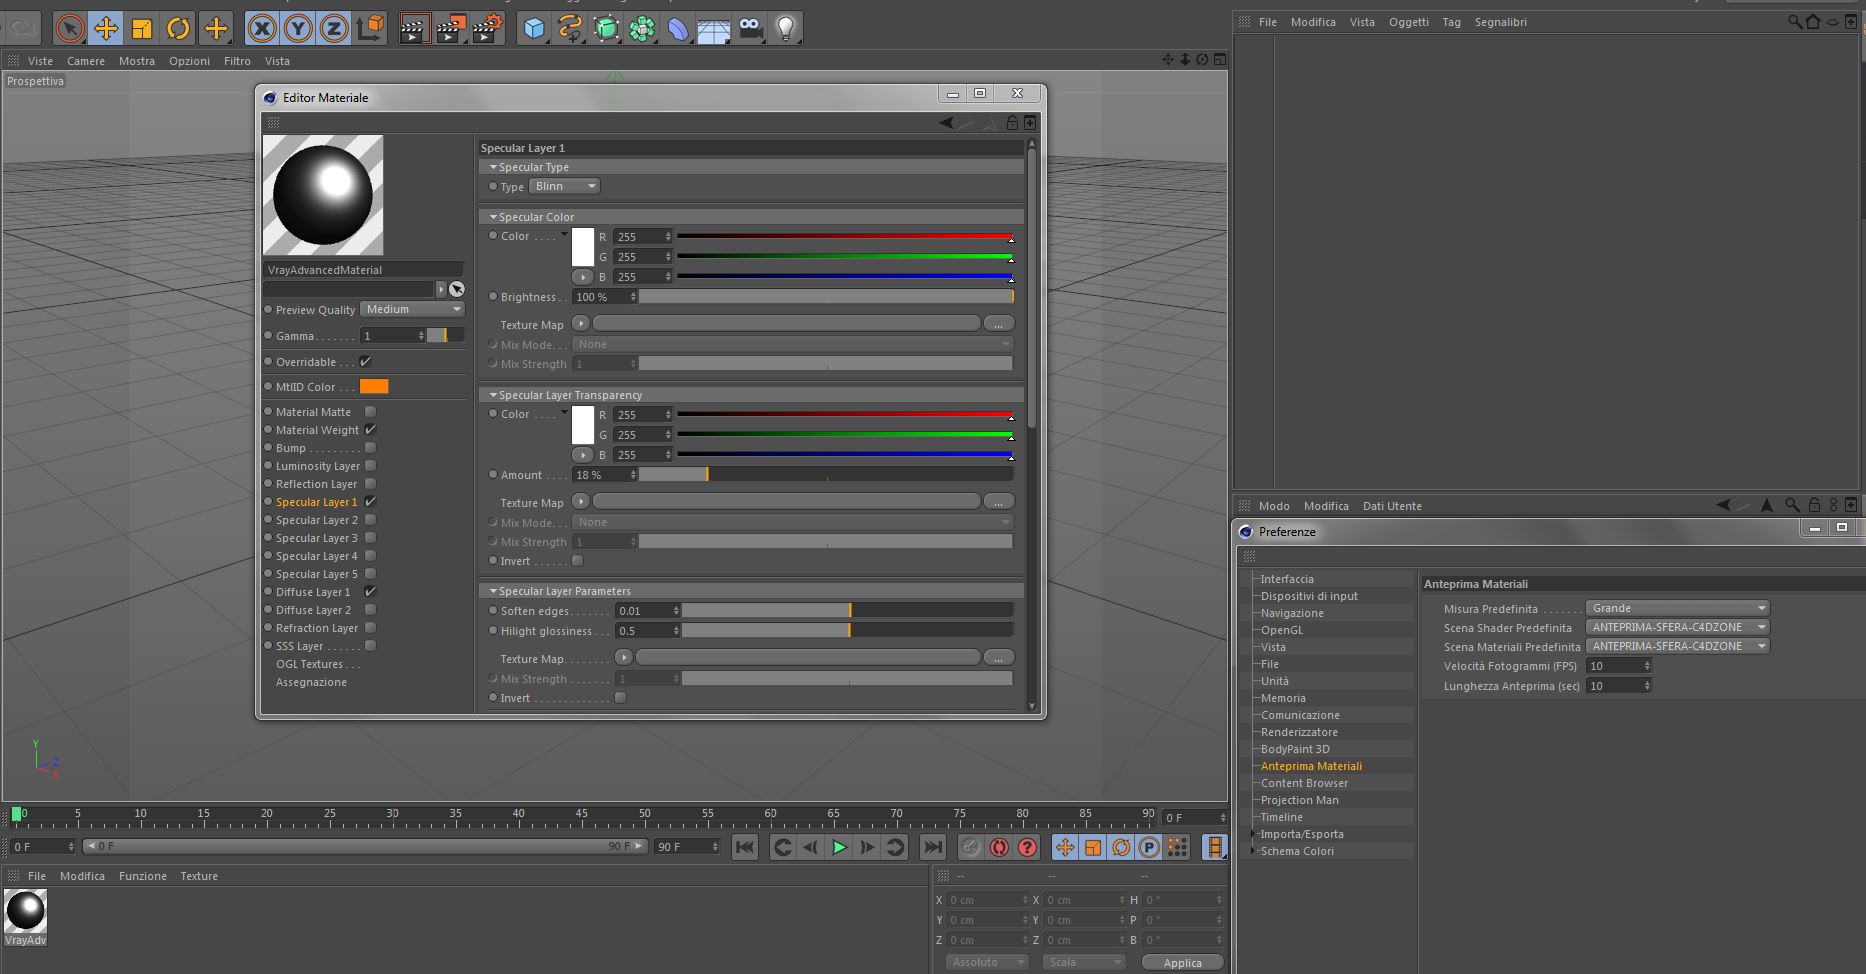Click the Applica button
Viewport: 1866px width, 974px height.
click(1182, 962)
